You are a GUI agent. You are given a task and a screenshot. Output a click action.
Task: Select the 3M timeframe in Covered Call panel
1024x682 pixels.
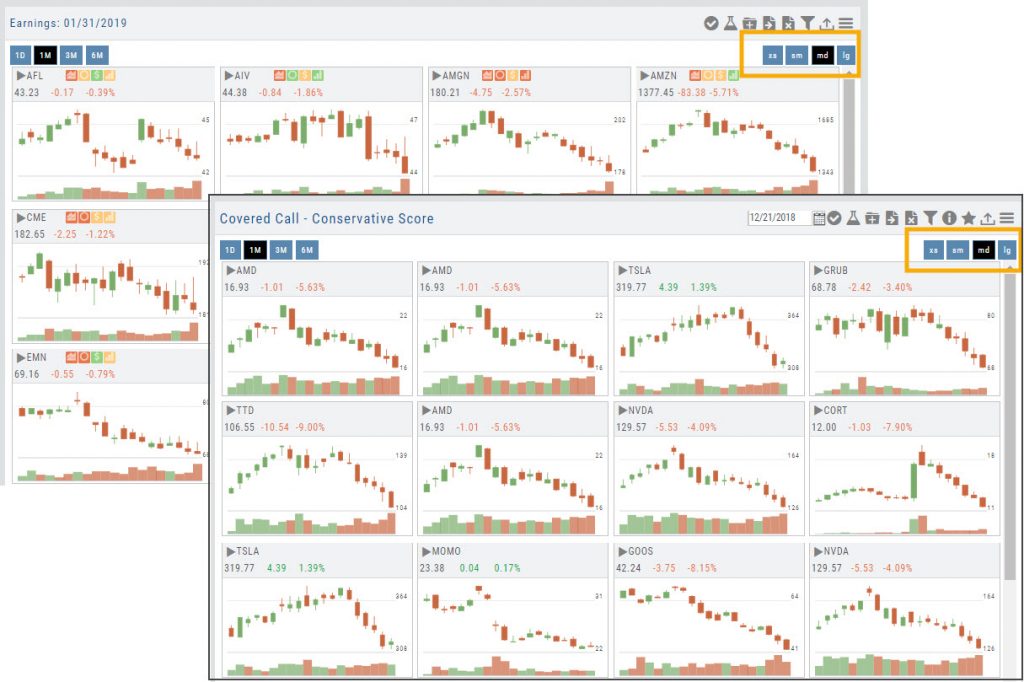(282, 250)
